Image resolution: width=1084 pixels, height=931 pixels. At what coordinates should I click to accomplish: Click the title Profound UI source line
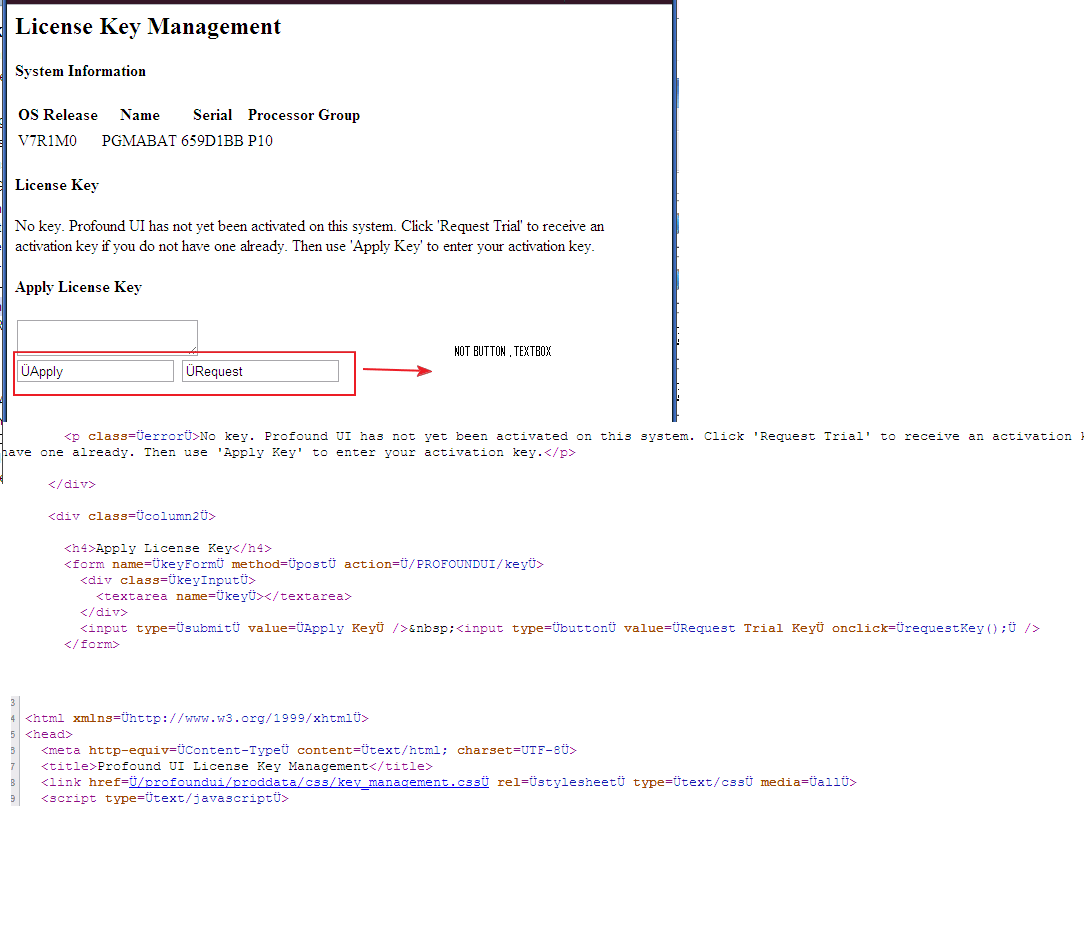[x=236, y=766]
